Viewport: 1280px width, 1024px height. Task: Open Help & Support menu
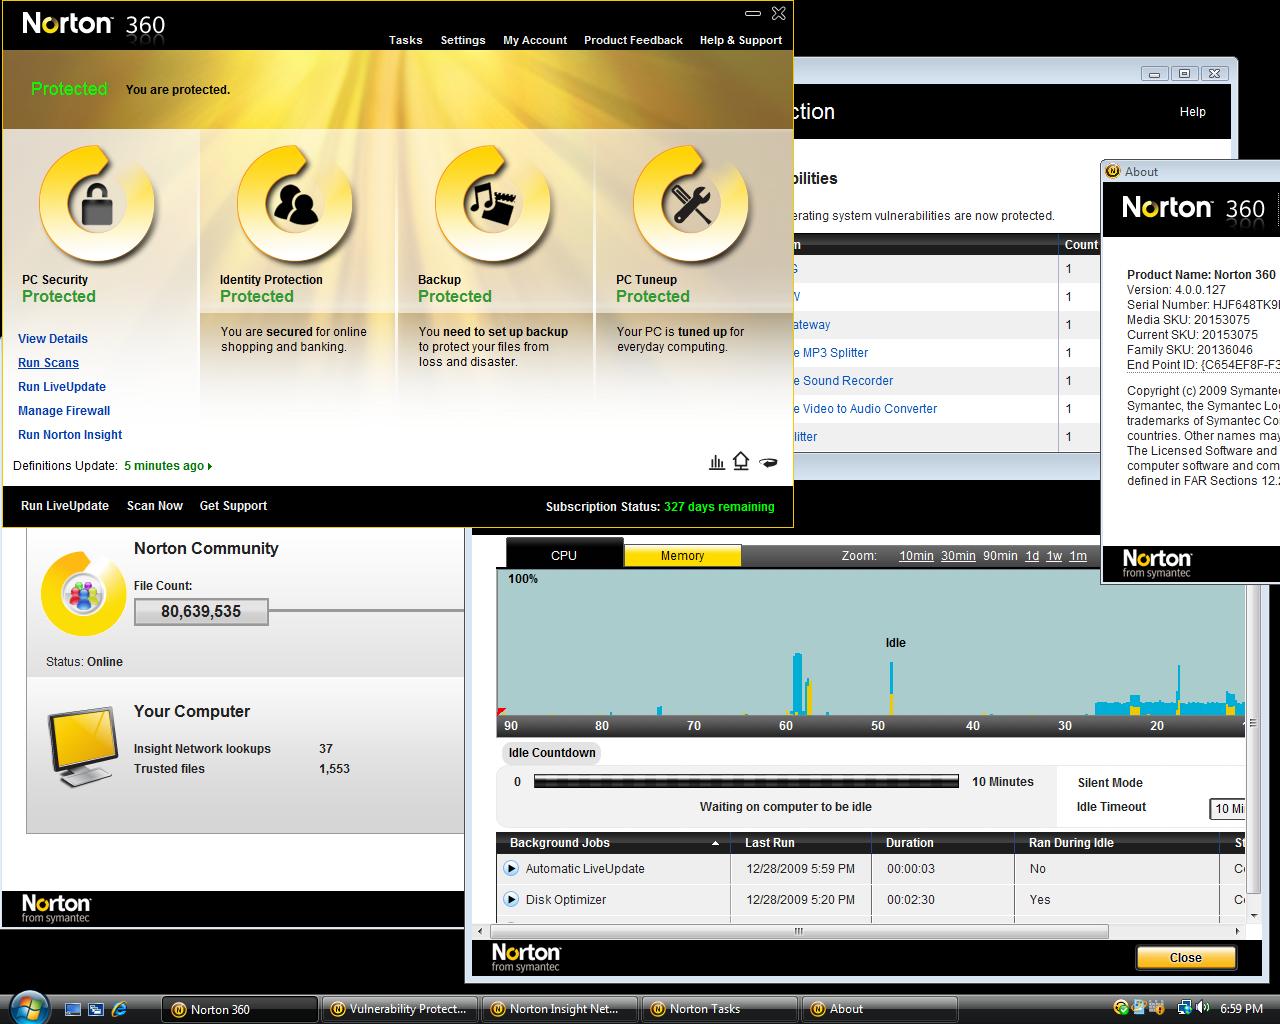coord(741,40)
